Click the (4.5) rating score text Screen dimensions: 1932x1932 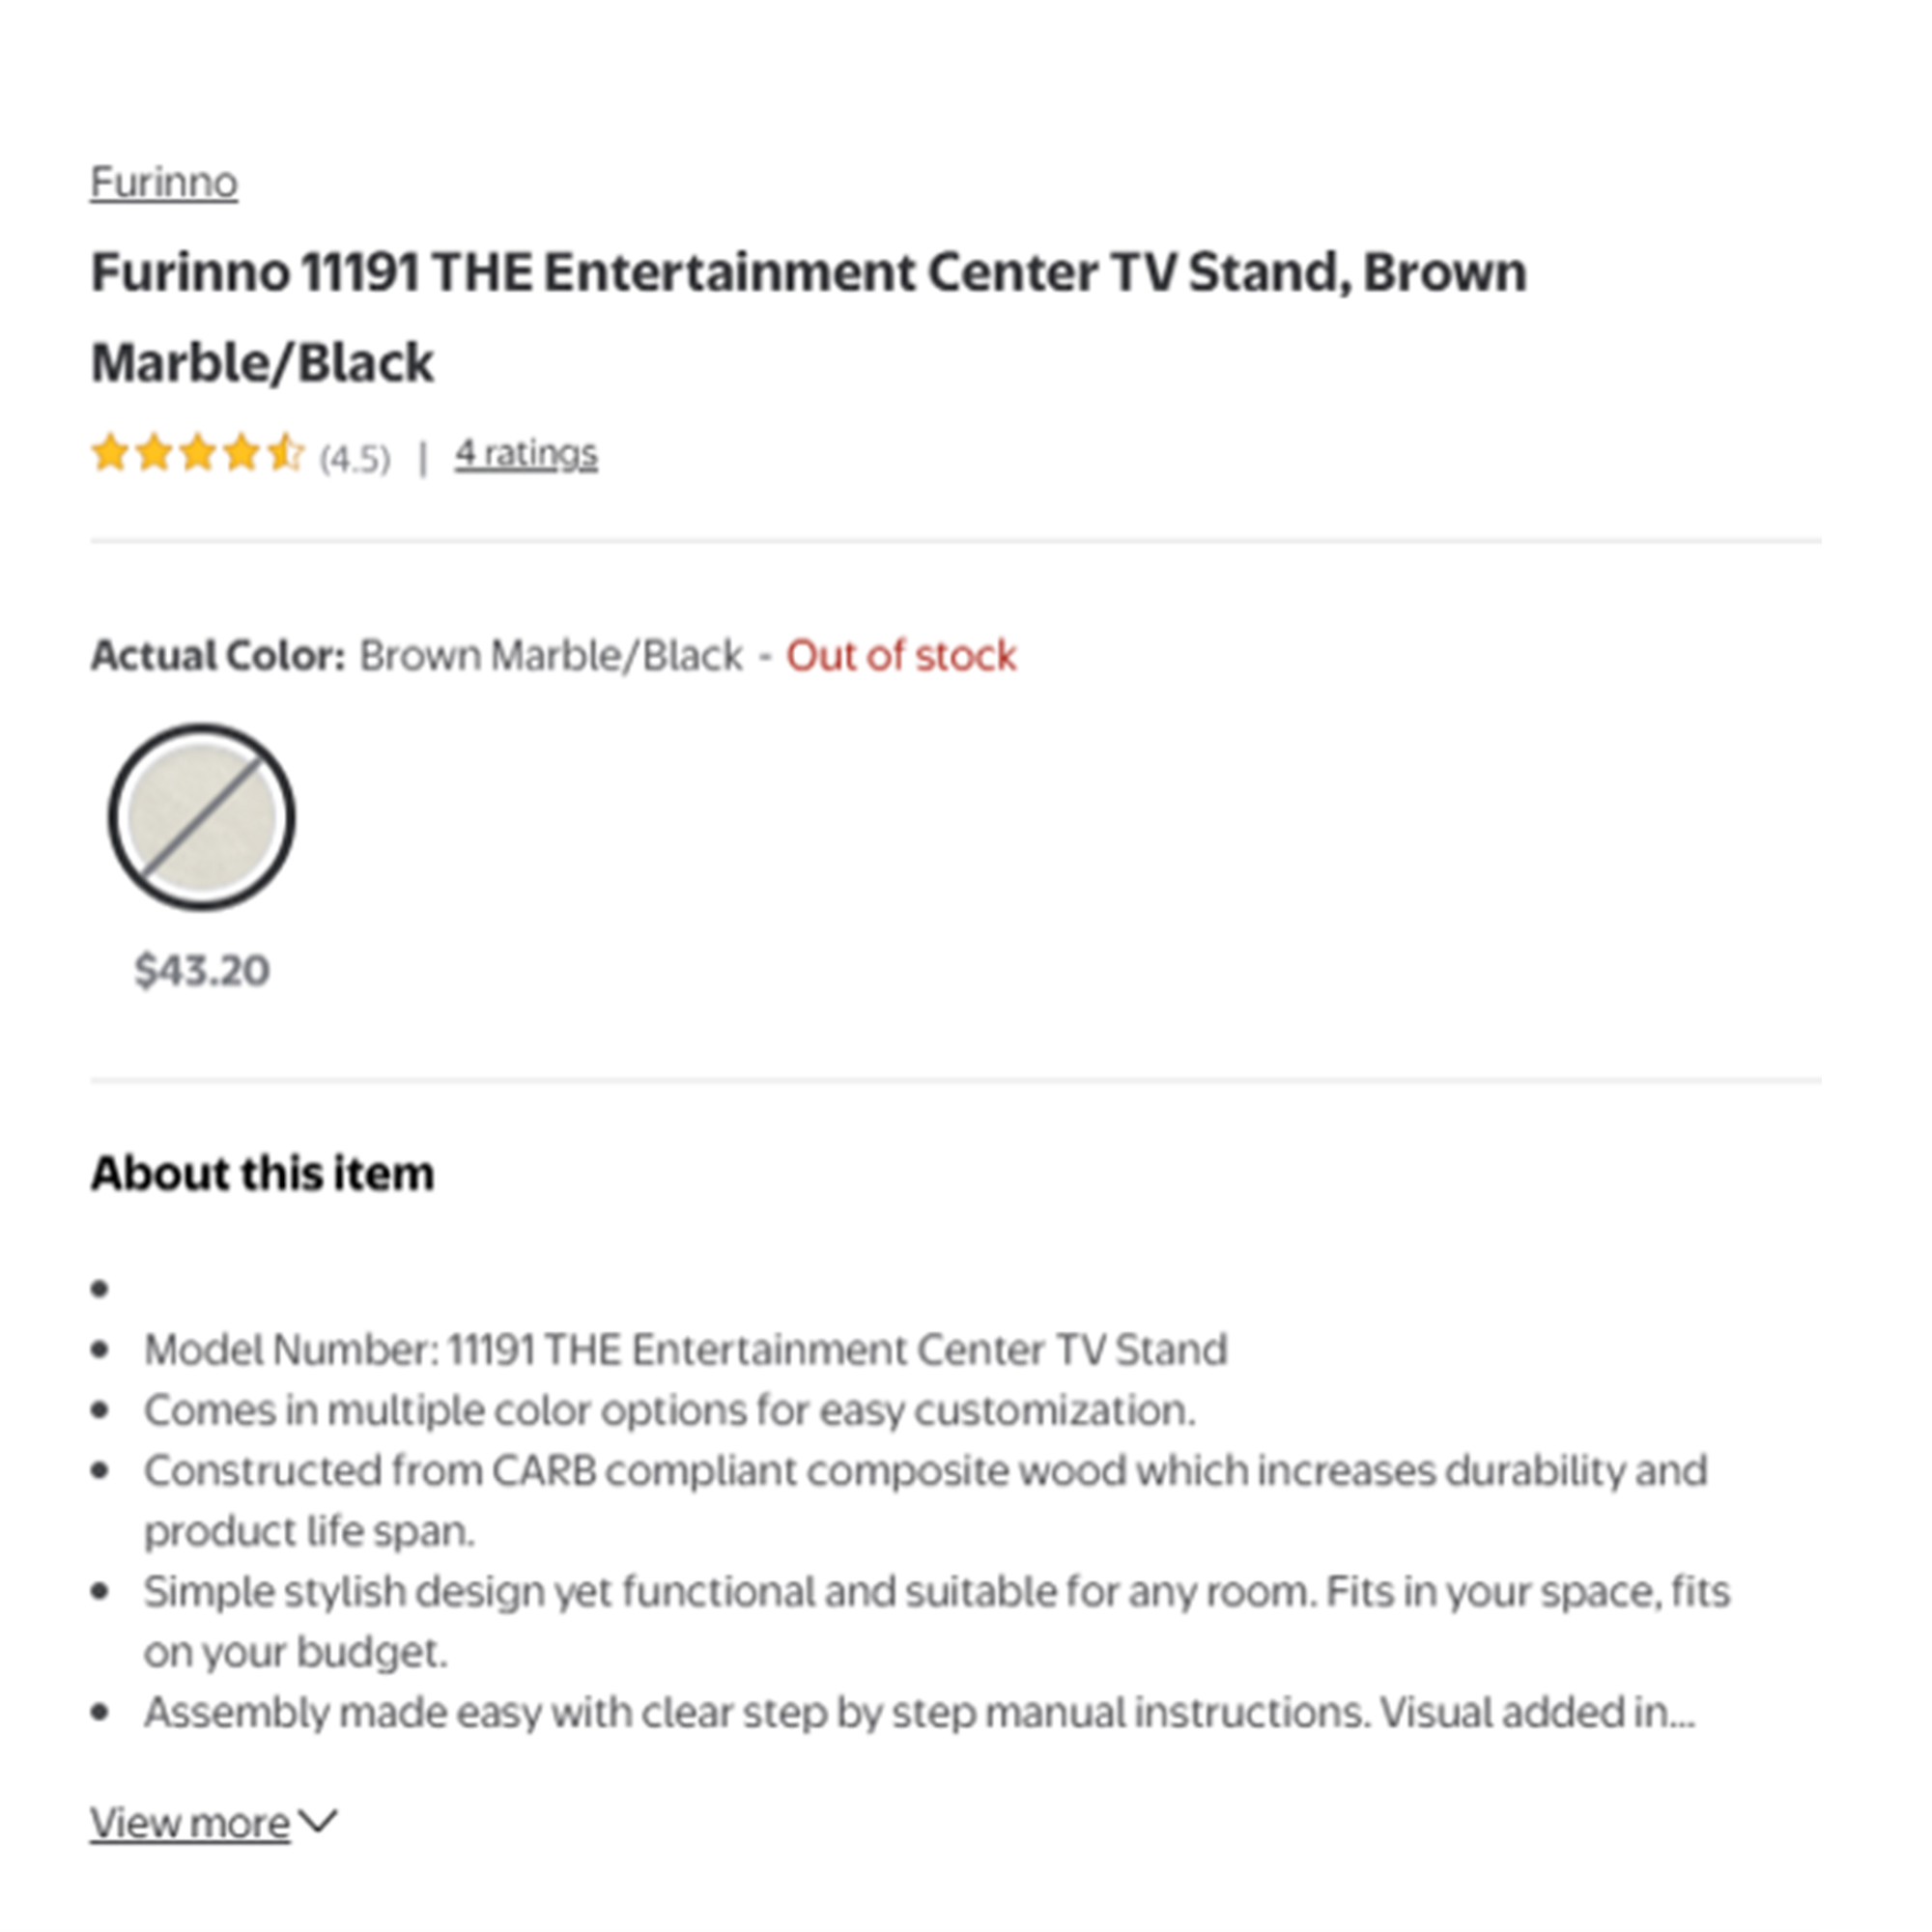click(x=355, y=459)
